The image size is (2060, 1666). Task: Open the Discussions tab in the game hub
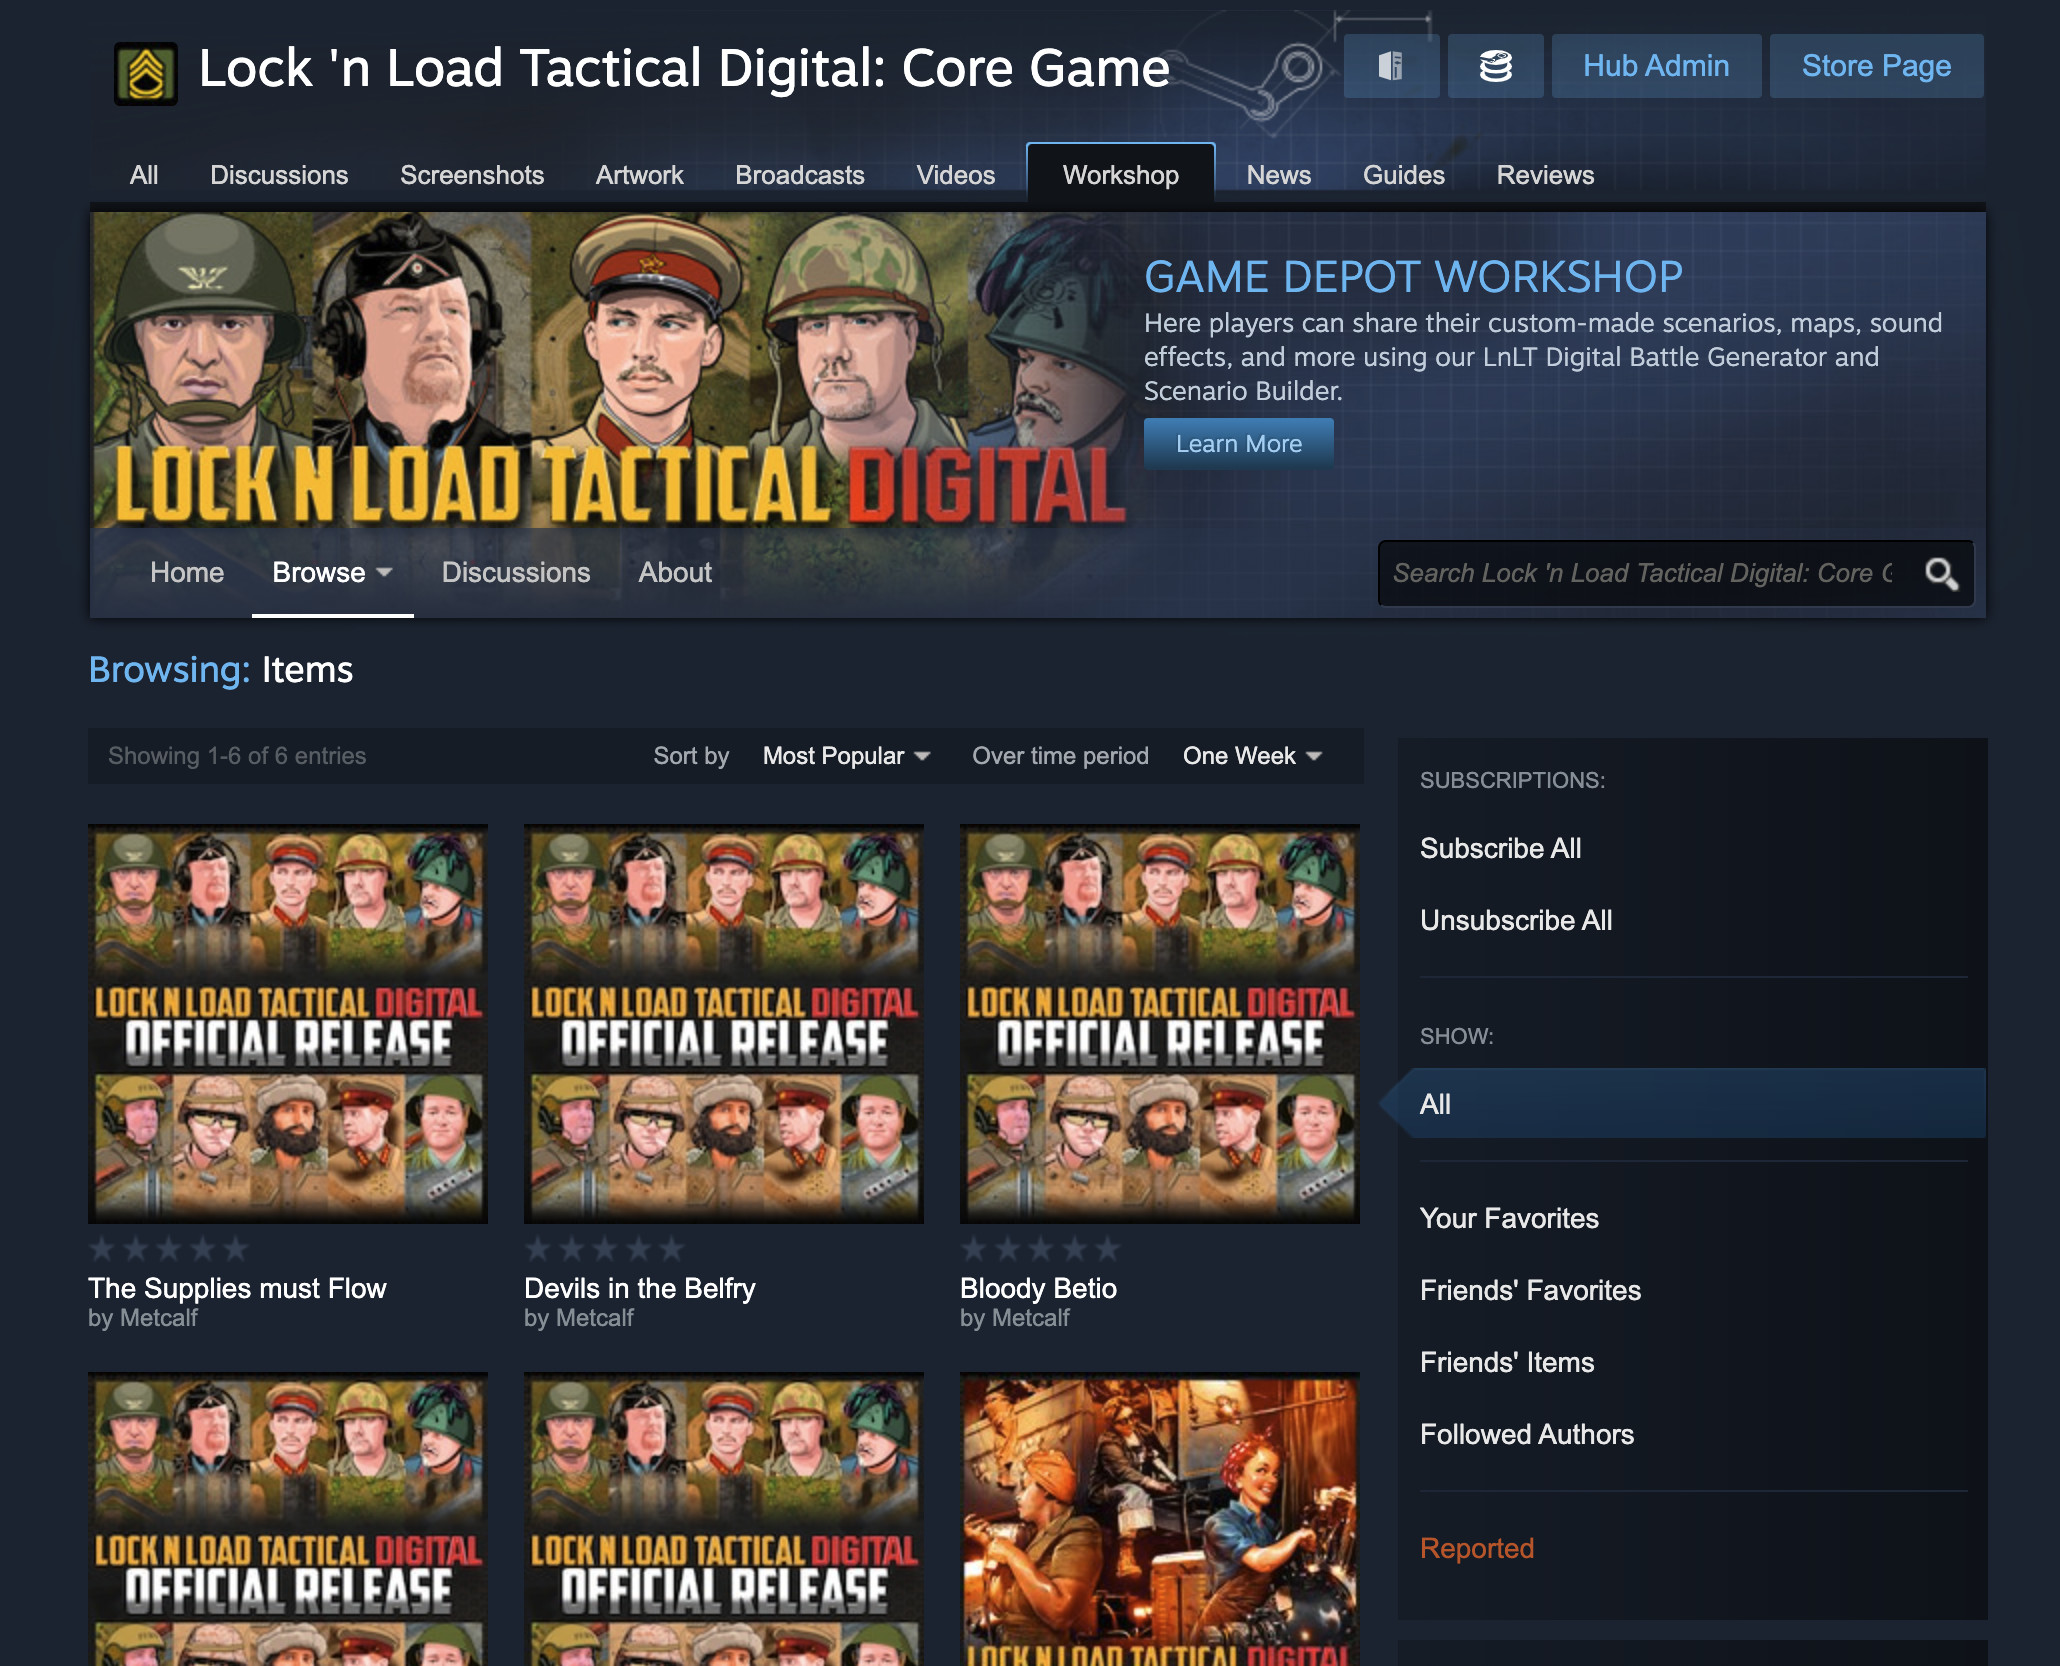279,175
